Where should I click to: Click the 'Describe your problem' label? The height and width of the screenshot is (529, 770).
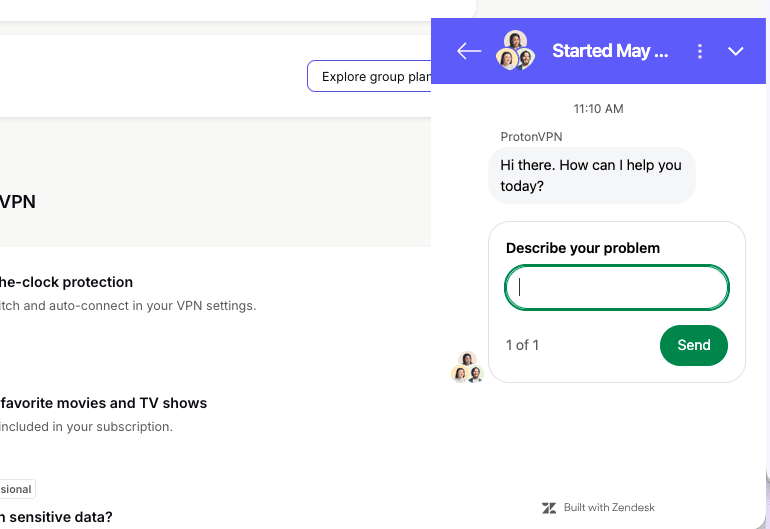coord(582,248)
